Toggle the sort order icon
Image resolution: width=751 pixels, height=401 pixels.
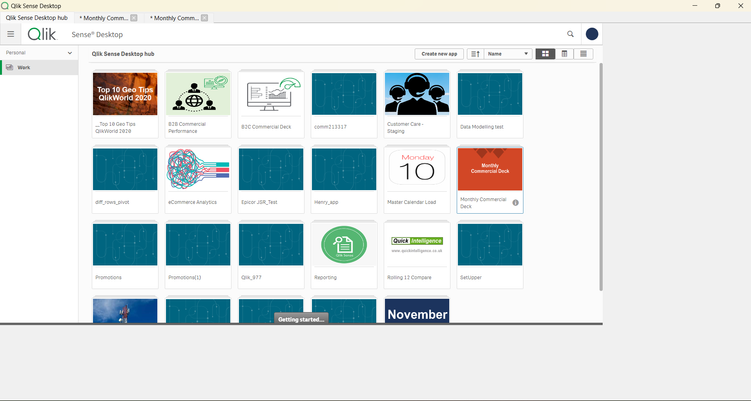coord(475,54)
